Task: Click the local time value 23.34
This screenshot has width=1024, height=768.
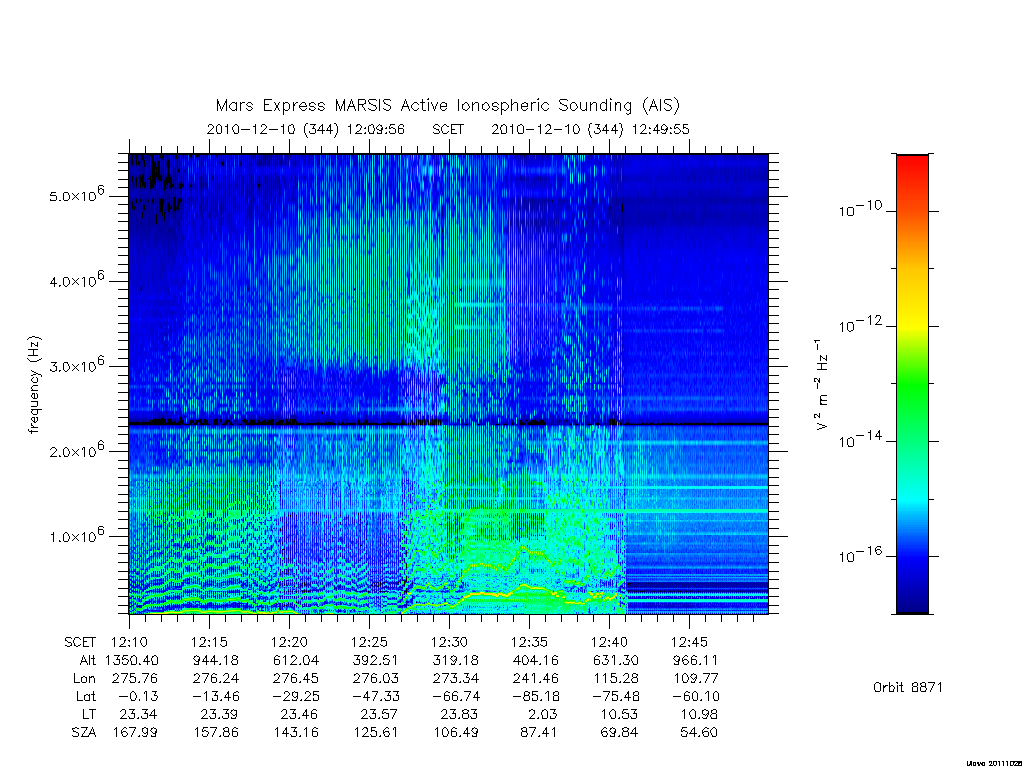Action: 138,714
